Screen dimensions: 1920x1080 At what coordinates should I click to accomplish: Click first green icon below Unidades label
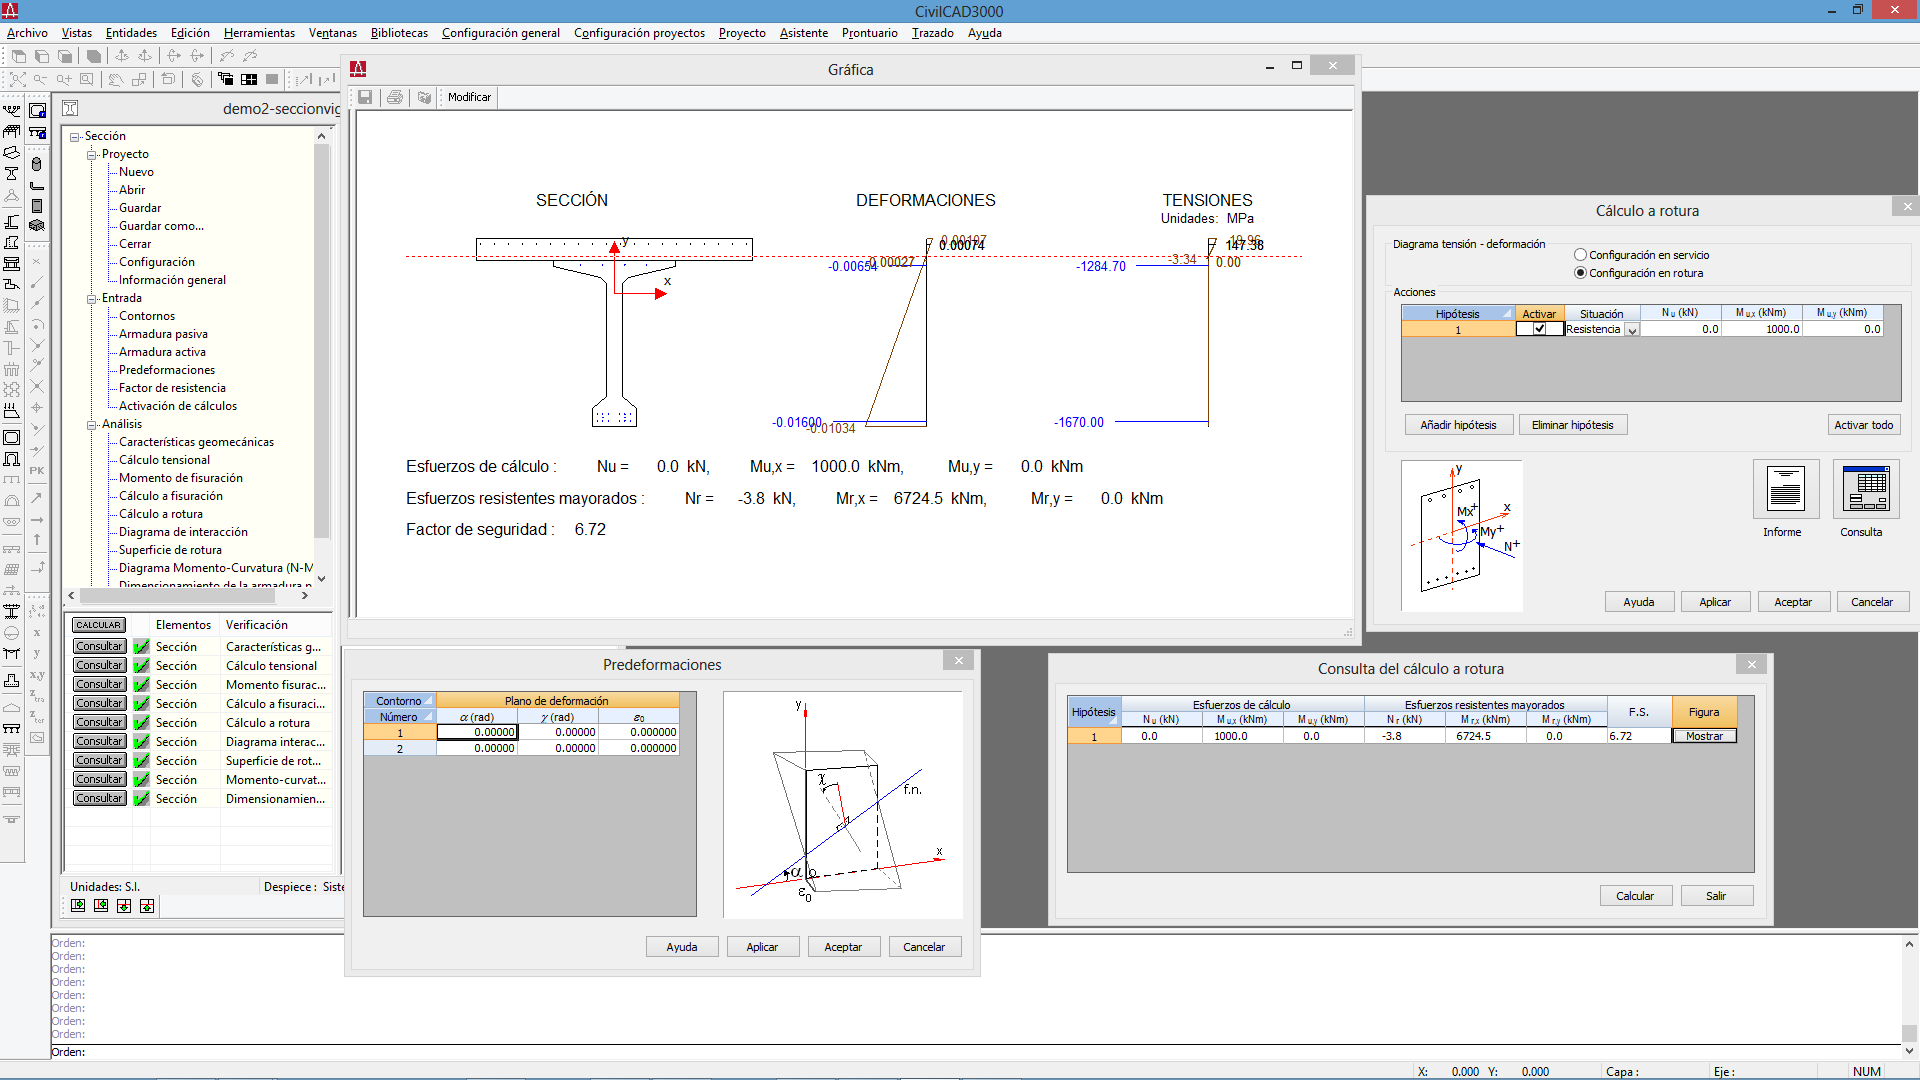coord(78,906)
